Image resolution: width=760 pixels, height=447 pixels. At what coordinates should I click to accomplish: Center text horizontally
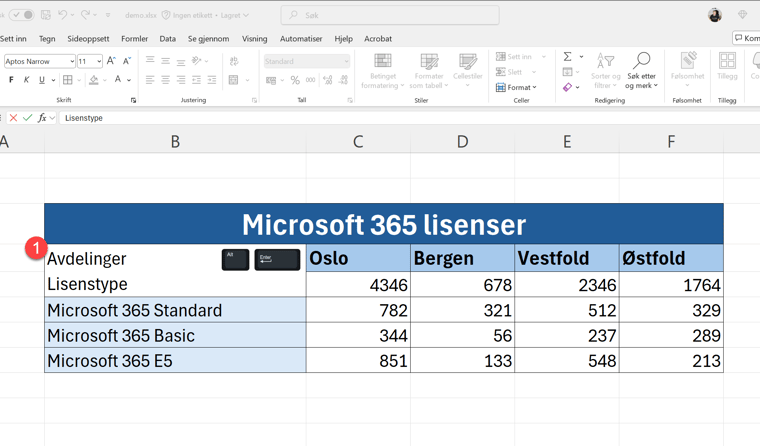click(166, 80)
